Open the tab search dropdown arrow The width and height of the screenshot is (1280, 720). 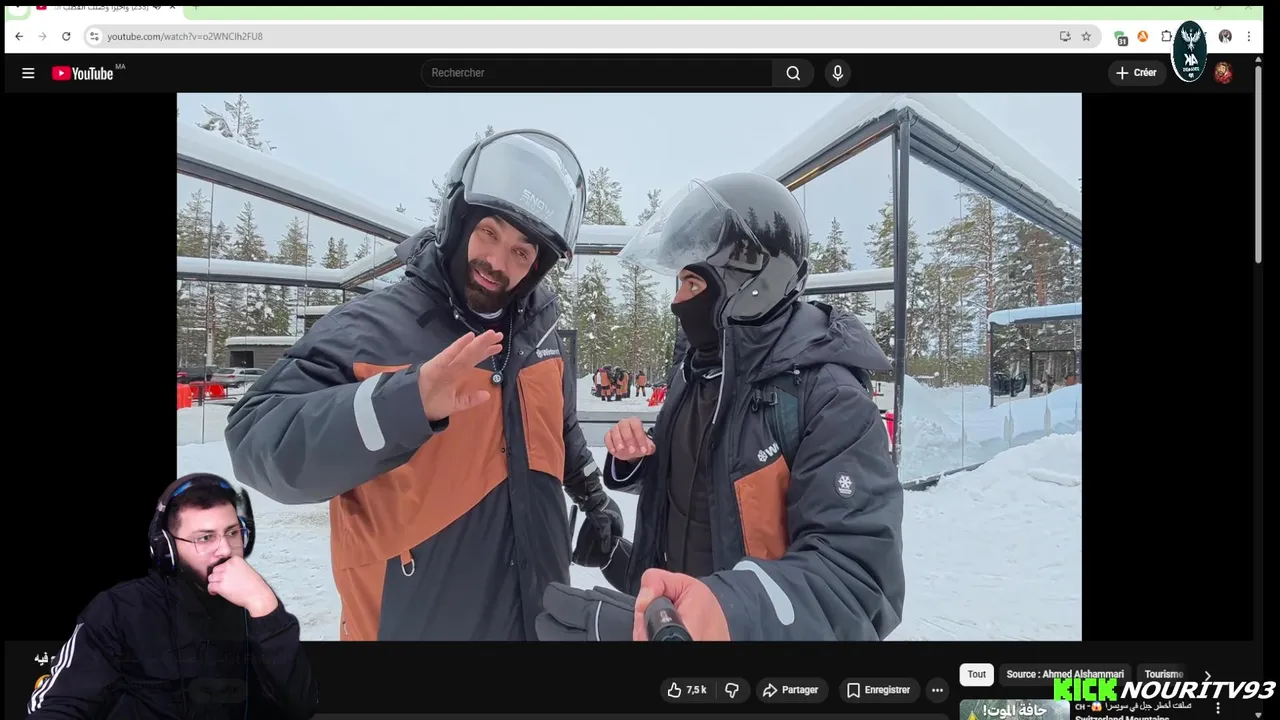tap(18, 6)
